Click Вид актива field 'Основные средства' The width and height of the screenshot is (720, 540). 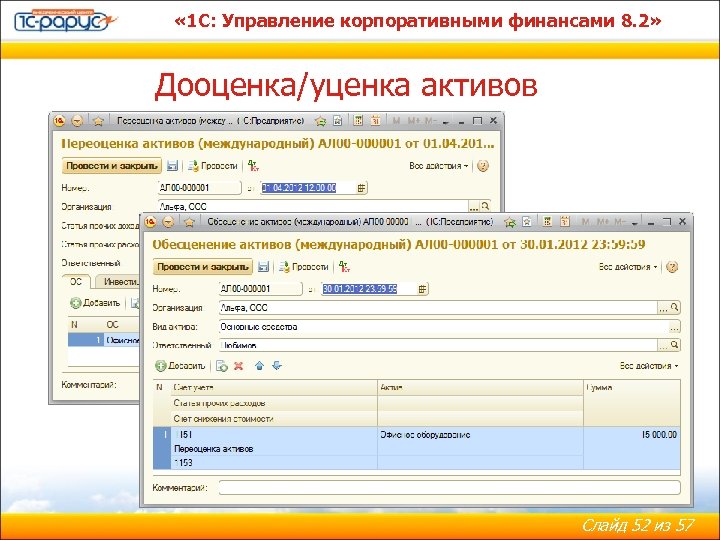point(444,327)
